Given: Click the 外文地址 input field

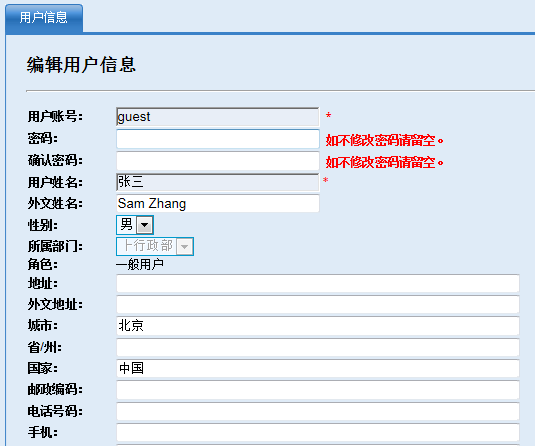Looking at the screenshot, I should point(318,305).
